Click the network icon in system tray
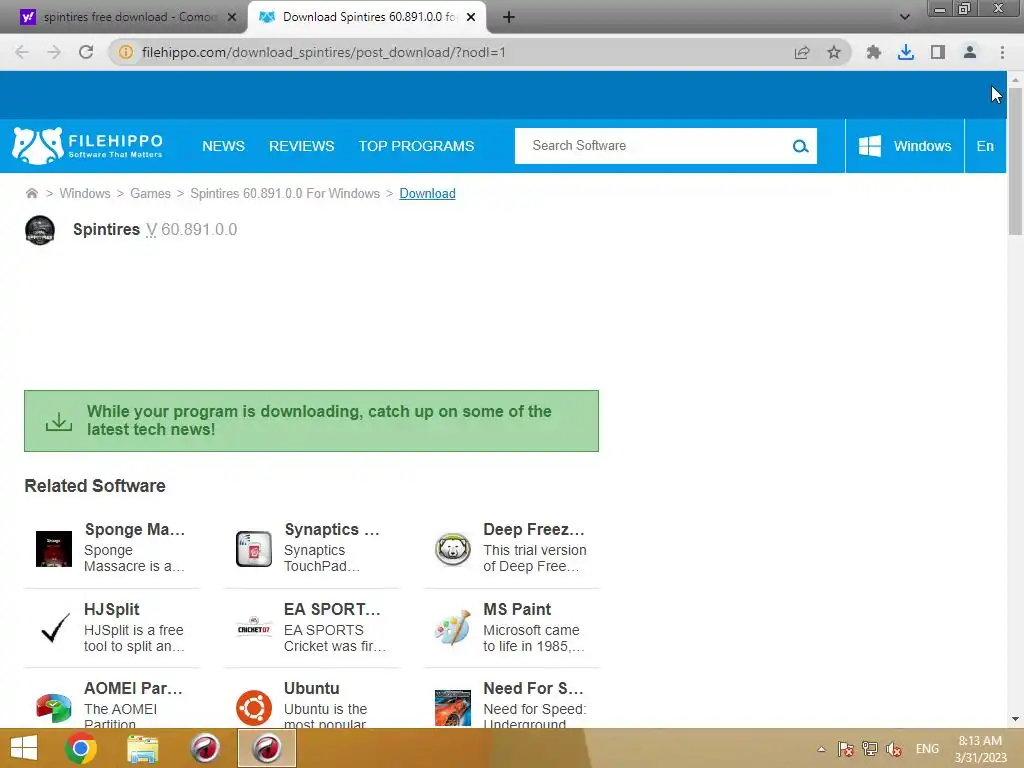 pos(870,749)
